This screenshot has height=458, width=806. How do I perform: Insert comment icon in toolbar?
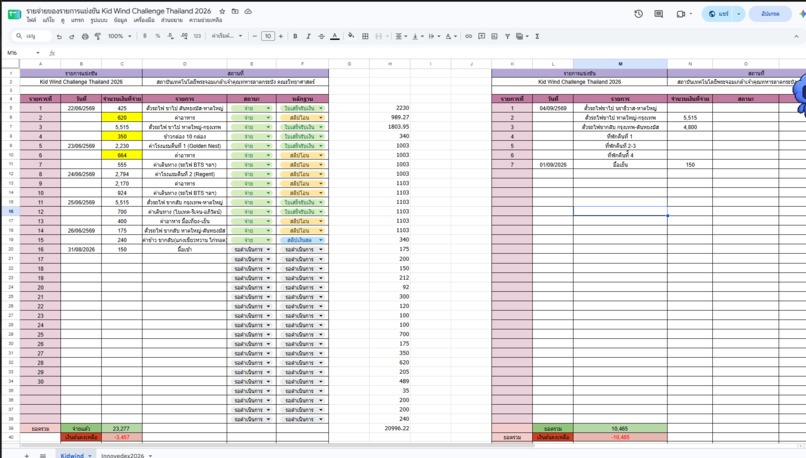tap(481, 36)
